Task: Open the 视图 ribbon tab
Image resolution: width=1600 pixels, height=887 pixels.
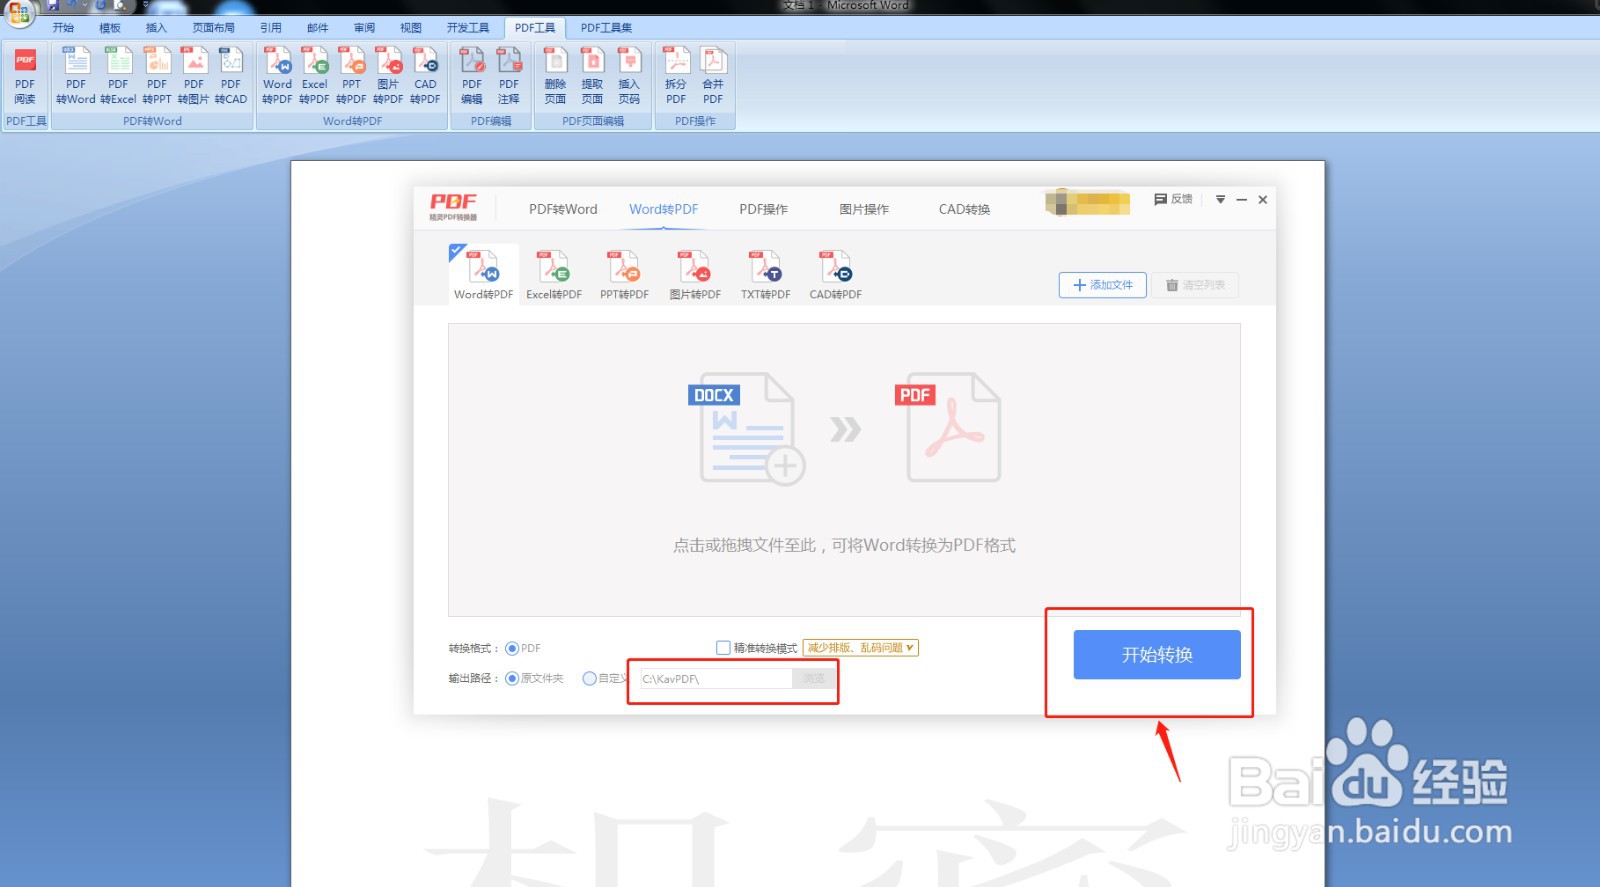Action: point(411,28)
